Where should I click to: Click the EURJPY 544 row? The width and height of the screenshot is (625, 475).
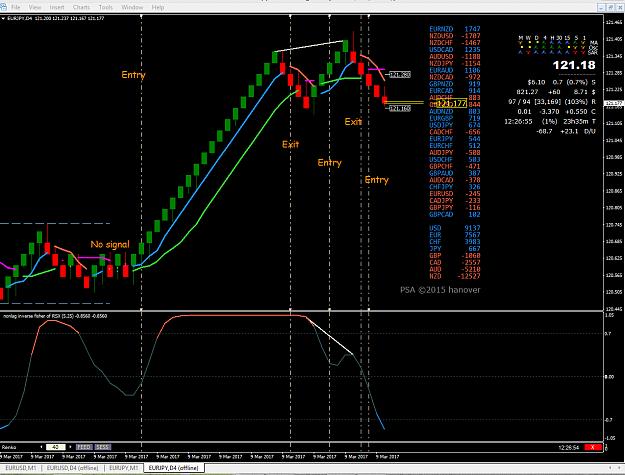pos(455,139)
